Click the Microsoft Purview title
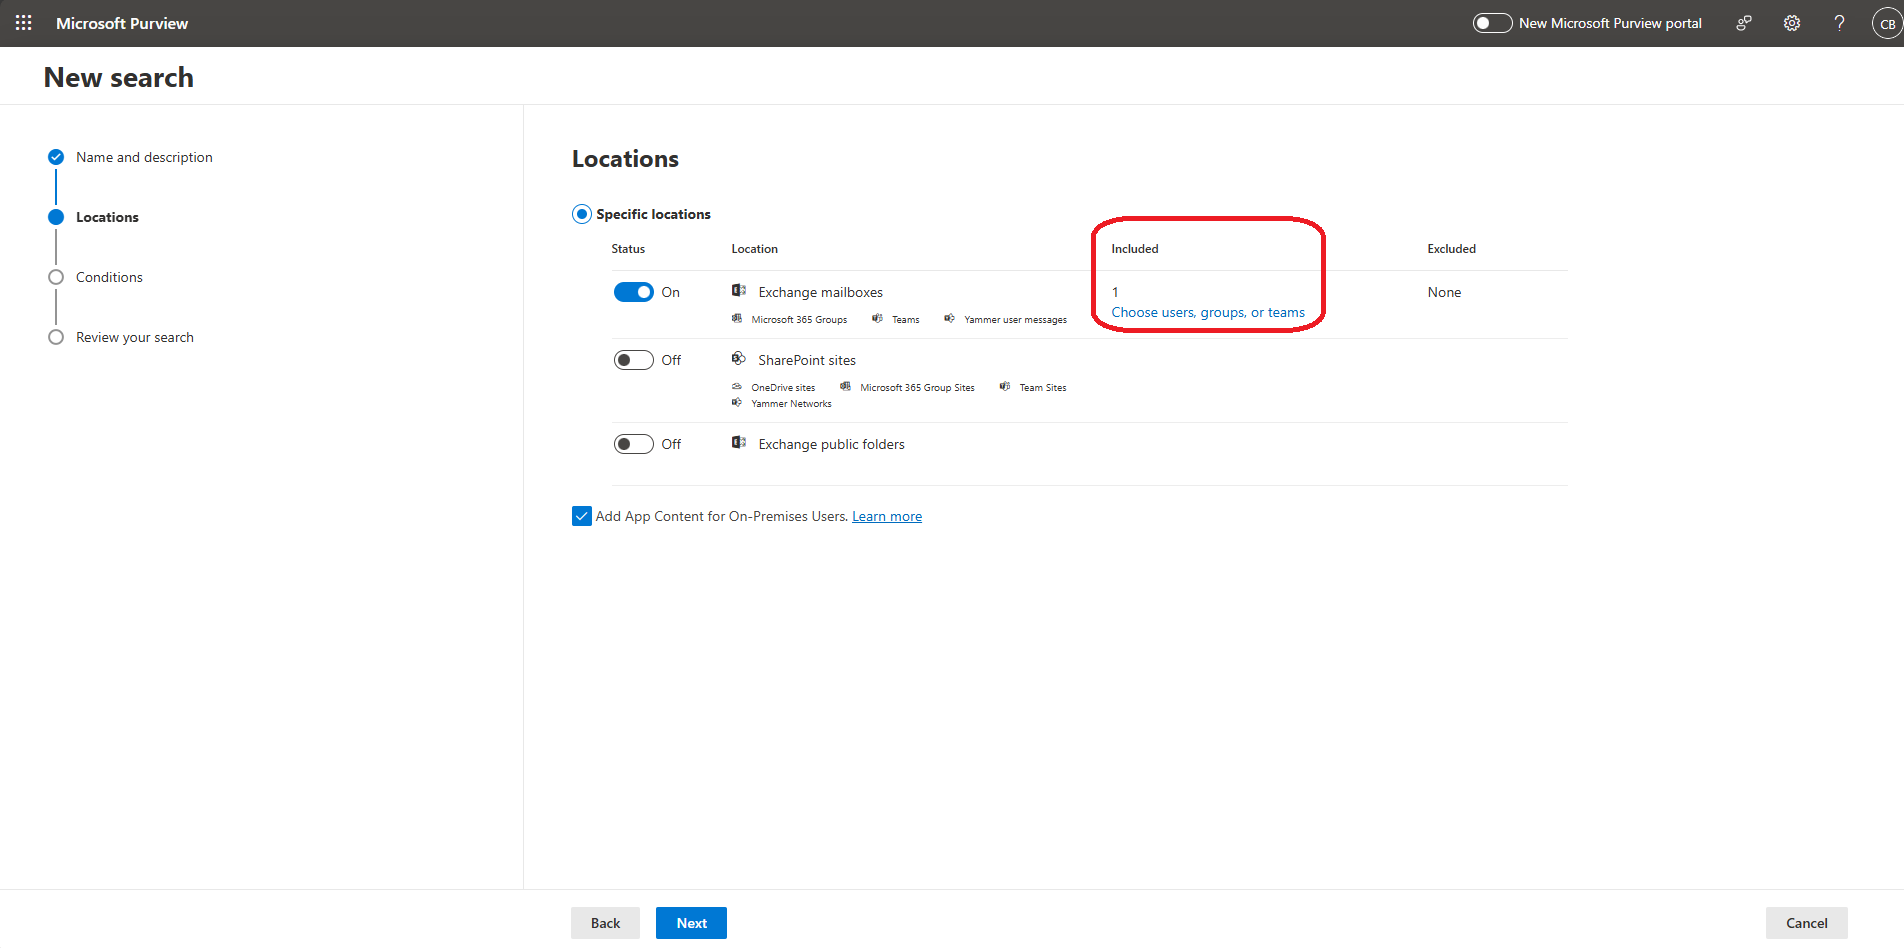Screen dimensions: 1904x948 (122, 23)
